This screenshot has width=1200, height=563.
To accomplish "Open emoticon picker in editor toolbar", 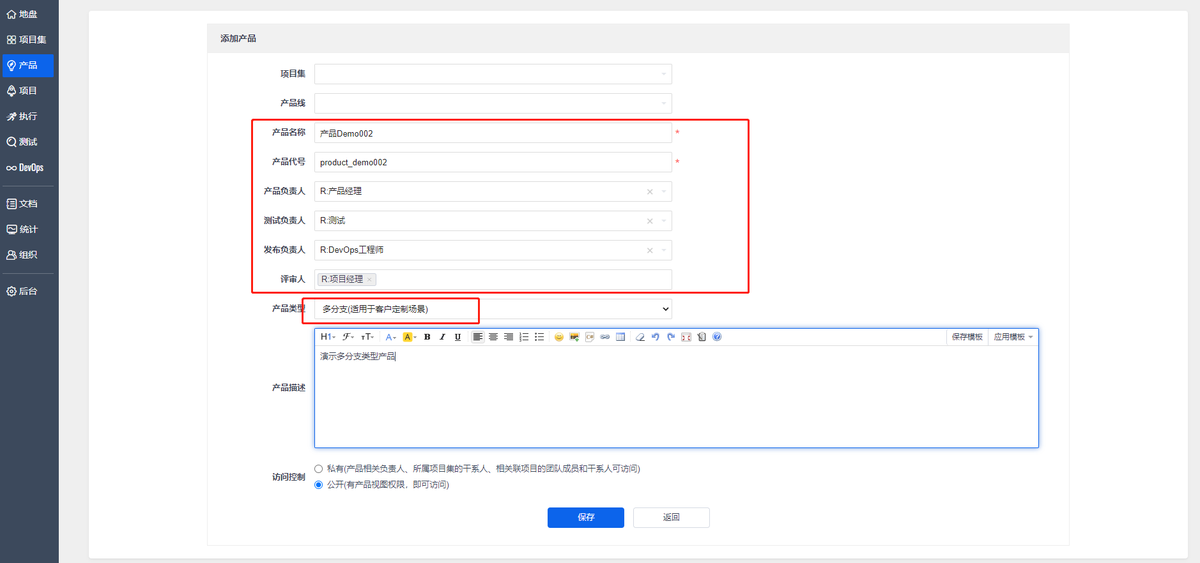I will (x=559, y=337).
